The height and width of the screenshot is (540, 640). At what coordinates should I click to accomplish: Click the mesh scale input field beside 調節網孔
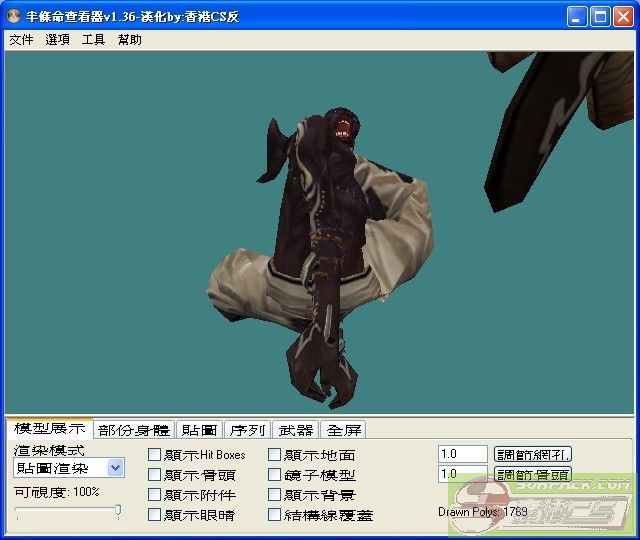[x=462, y=454]
